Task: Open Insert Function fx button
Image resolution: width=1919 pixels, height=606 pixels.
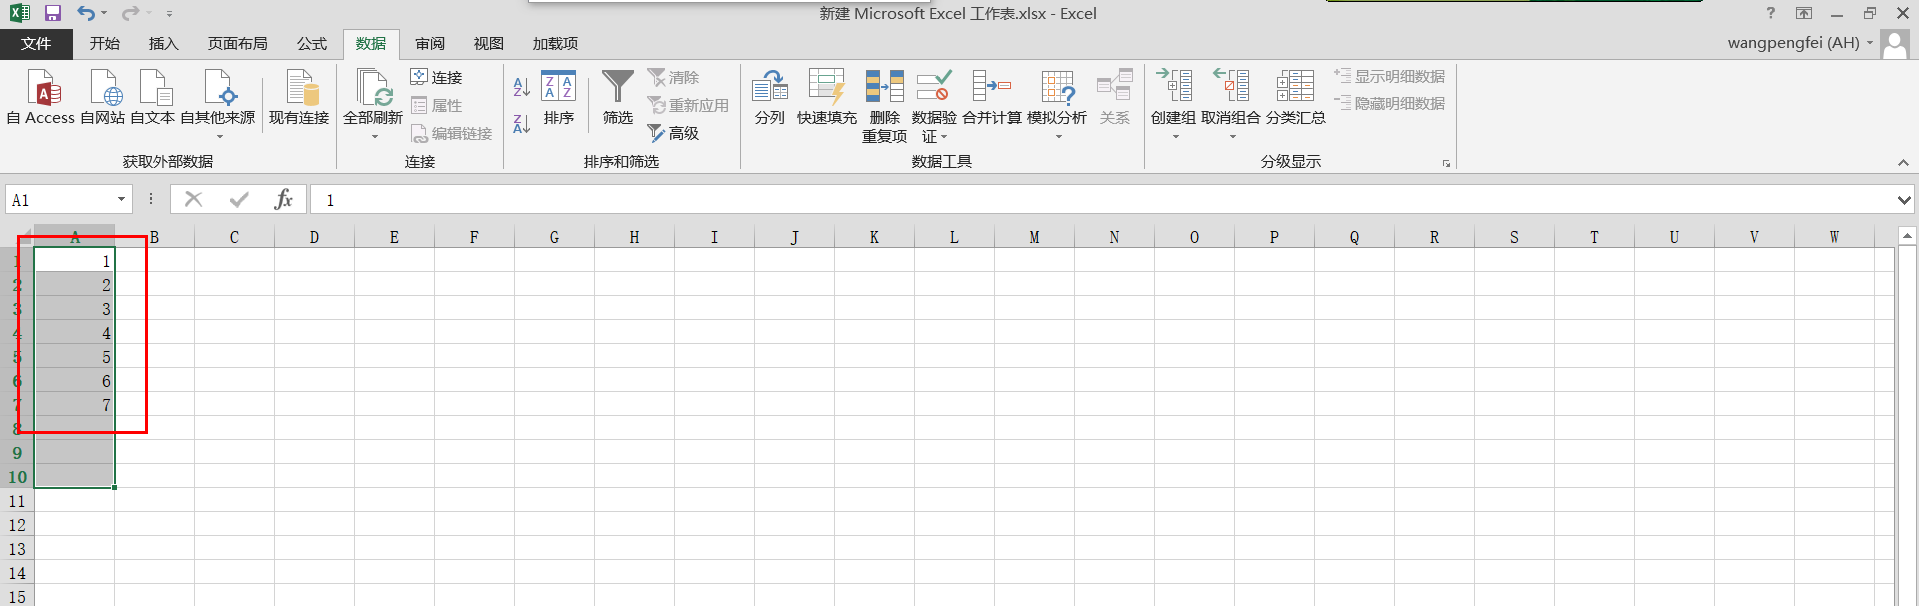Action: click(283, 199)
